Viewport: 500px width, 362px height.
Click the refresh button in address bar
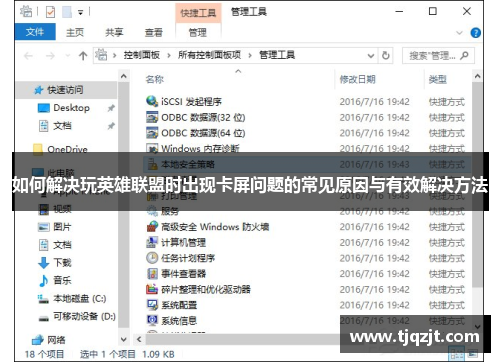[x=386, y=55]
